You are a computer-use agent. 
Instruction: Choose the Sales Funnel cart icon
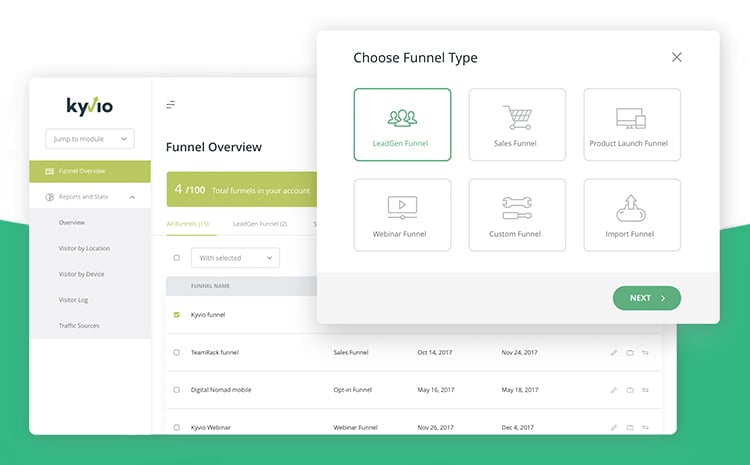[516, 118]
